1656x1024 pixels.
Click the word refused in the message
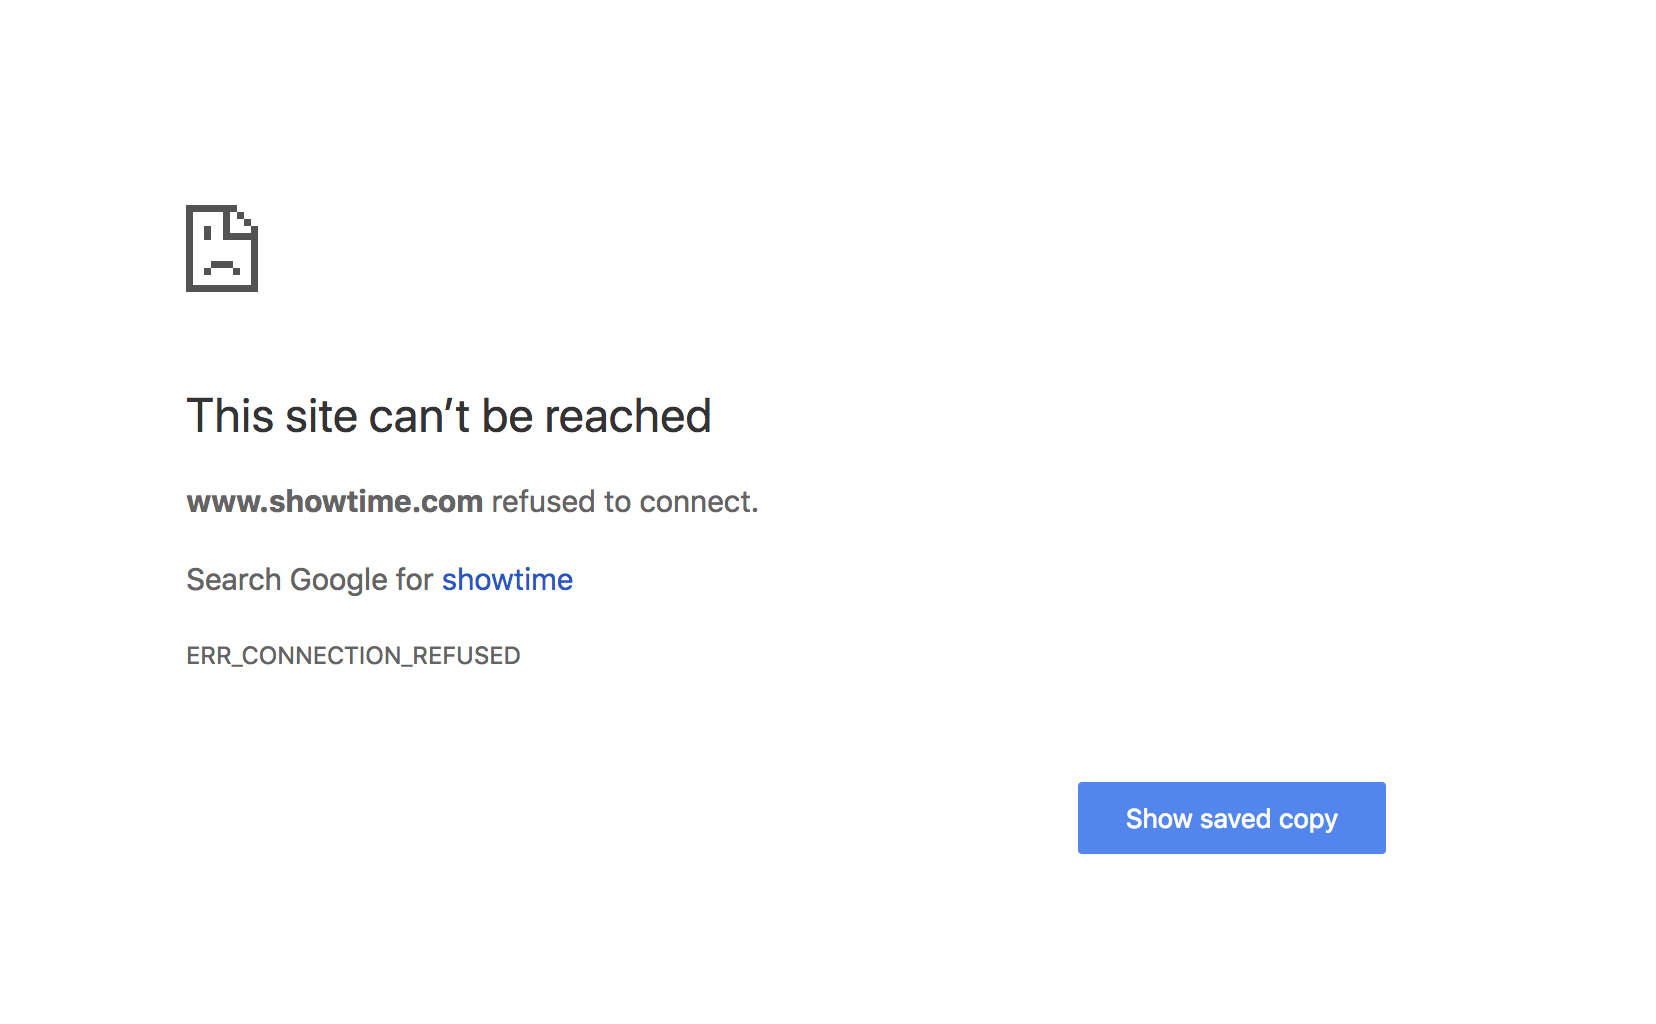coord(543,502)
